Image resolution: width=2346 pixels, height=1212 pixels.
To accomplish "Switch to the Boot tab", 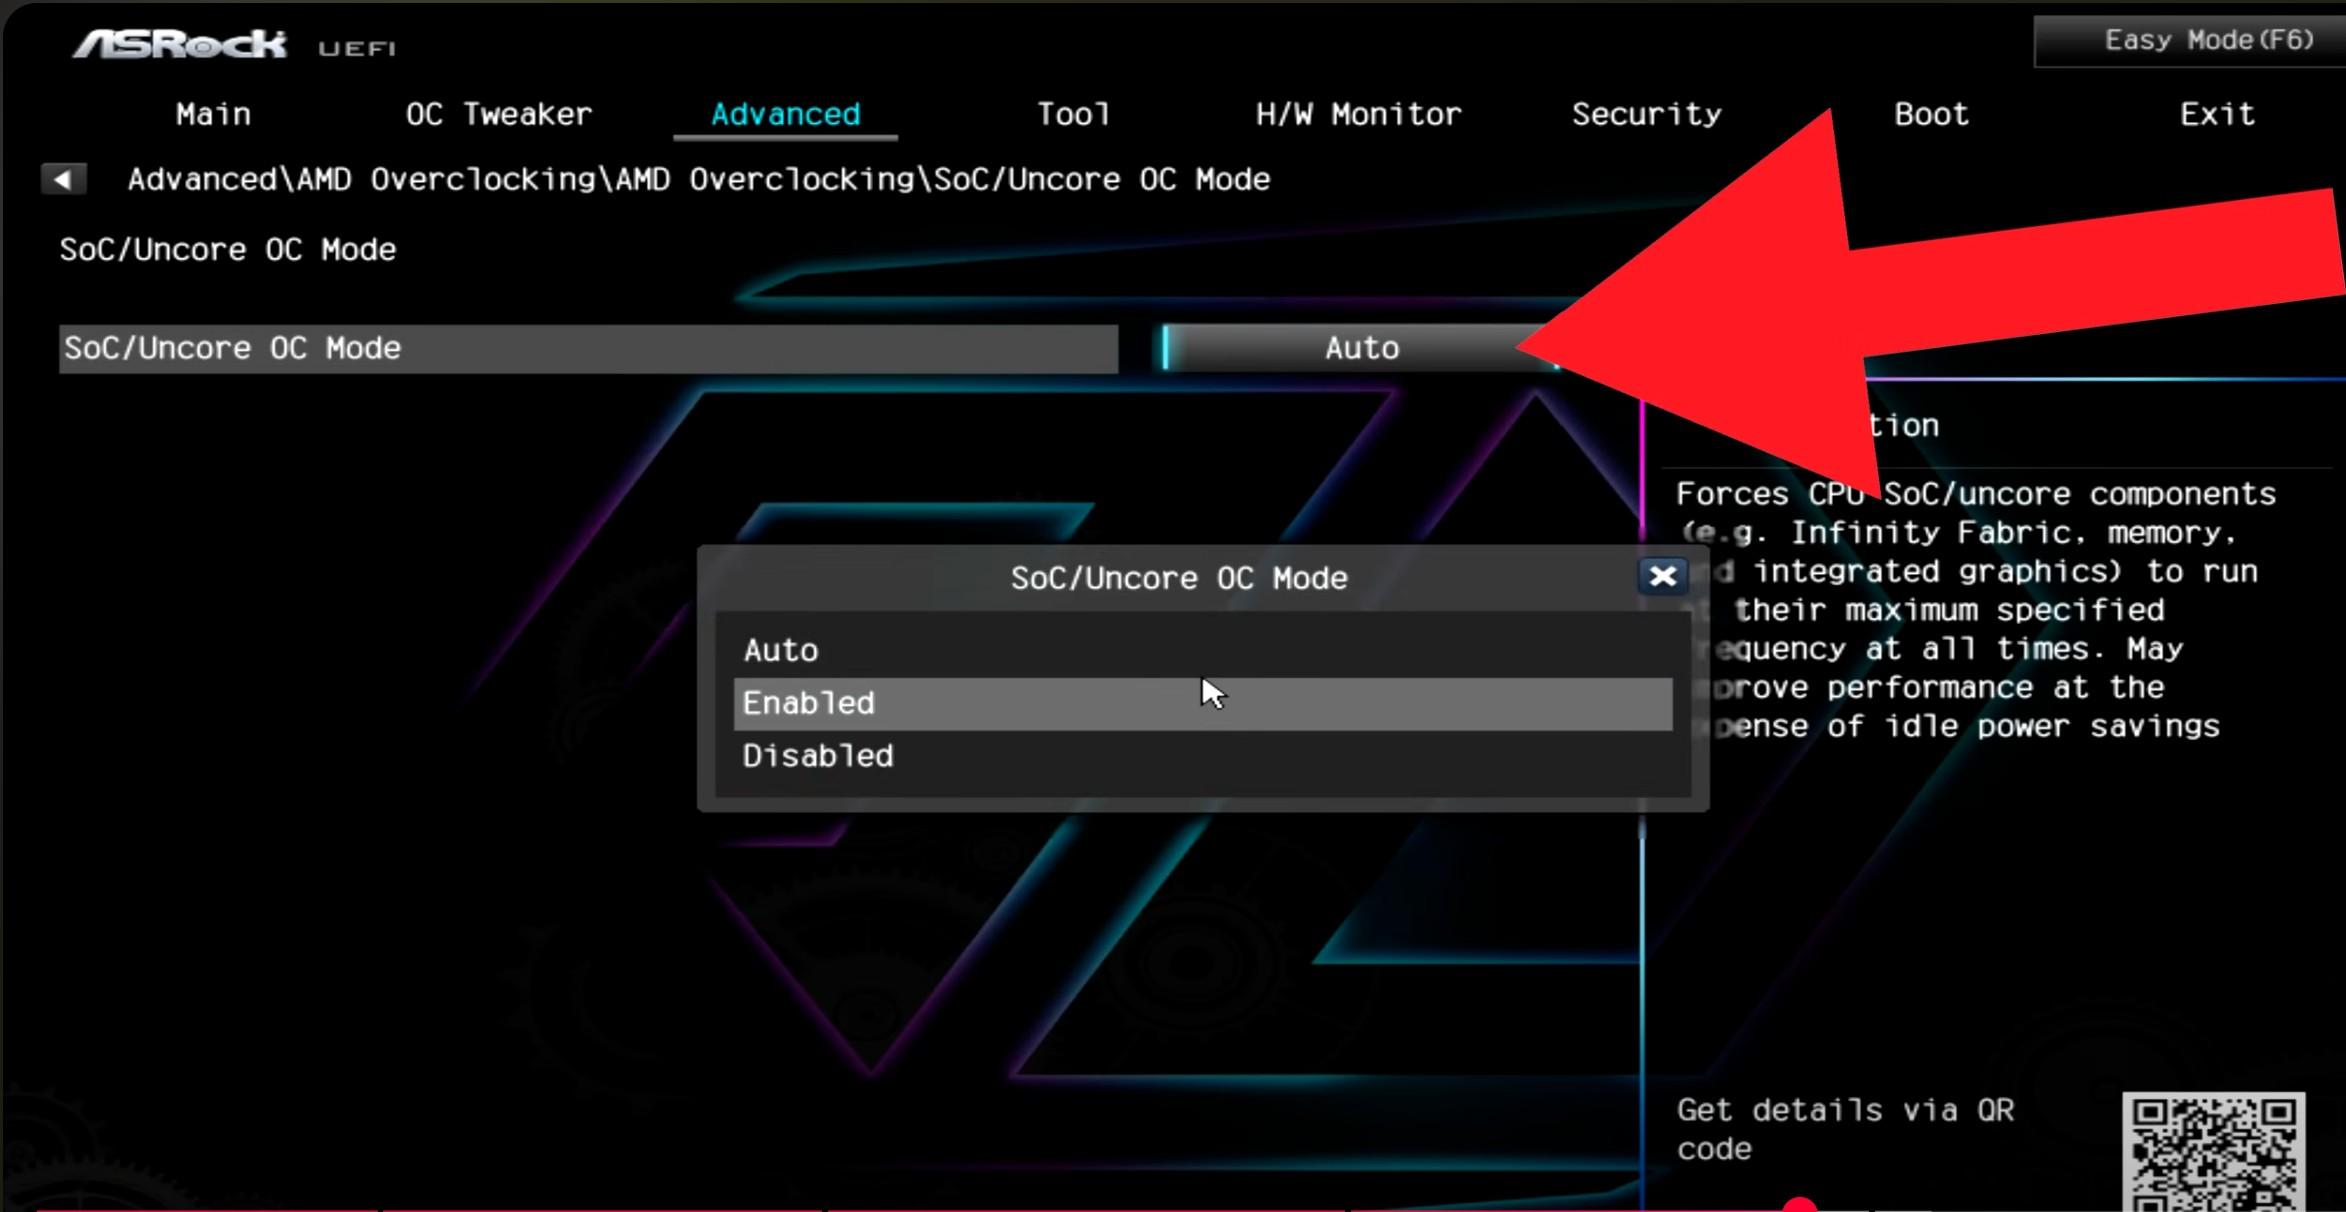I will (1930, 115).
